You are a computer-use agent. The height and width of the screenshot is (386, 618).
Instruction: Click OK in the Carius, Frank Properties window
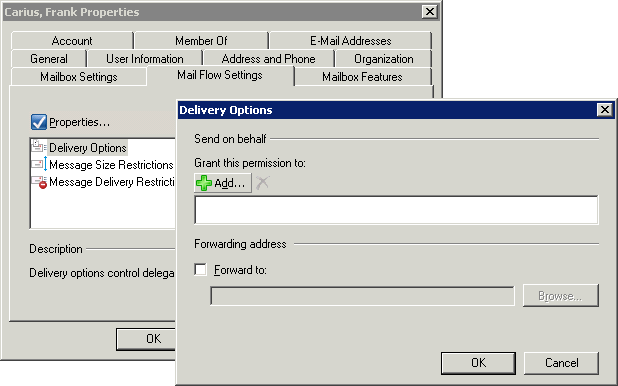[x=147, y=339]
